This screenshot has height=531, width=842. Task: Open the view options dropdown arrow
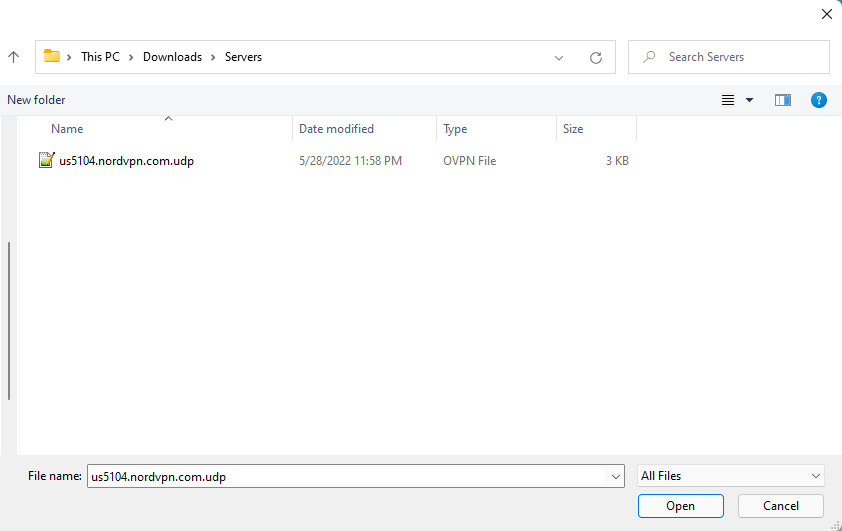749,100
